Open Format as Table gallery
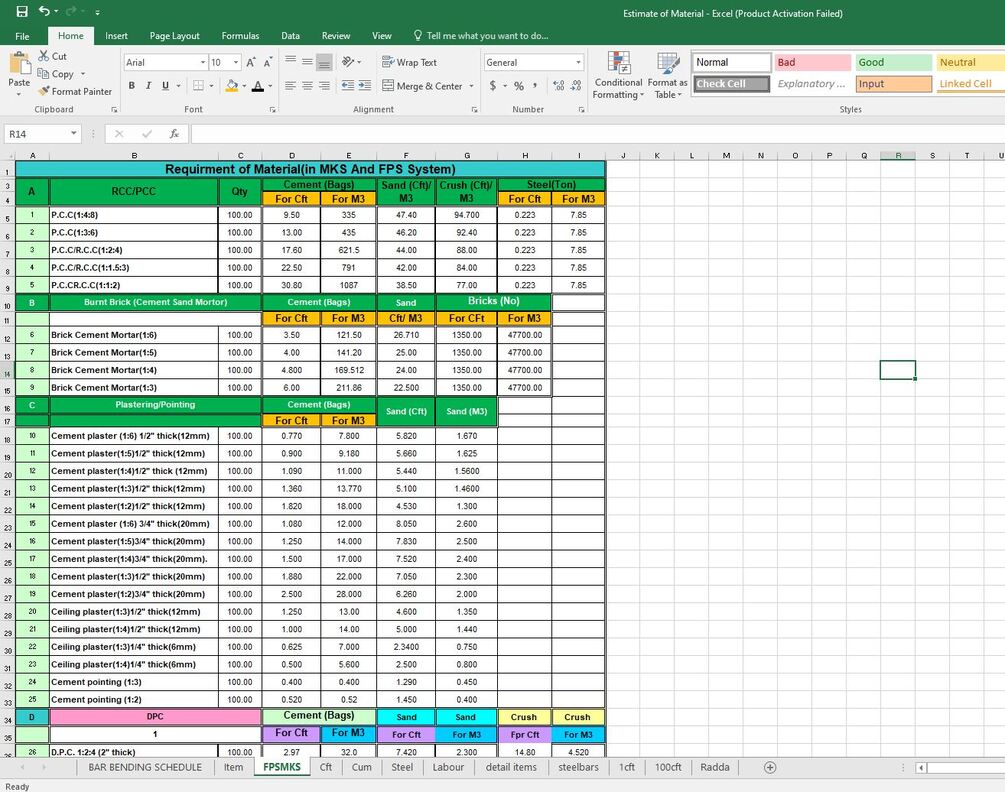Viewport: 1005px width, 792px height. click(x=667, y=76)
